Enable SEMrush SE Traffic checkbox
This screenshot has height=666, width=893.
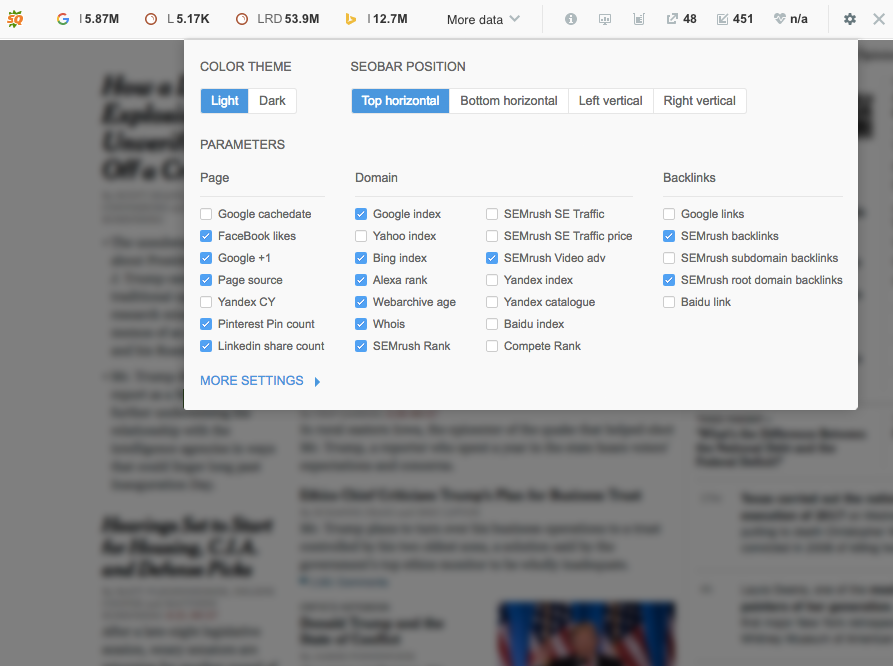pos(492,214)
